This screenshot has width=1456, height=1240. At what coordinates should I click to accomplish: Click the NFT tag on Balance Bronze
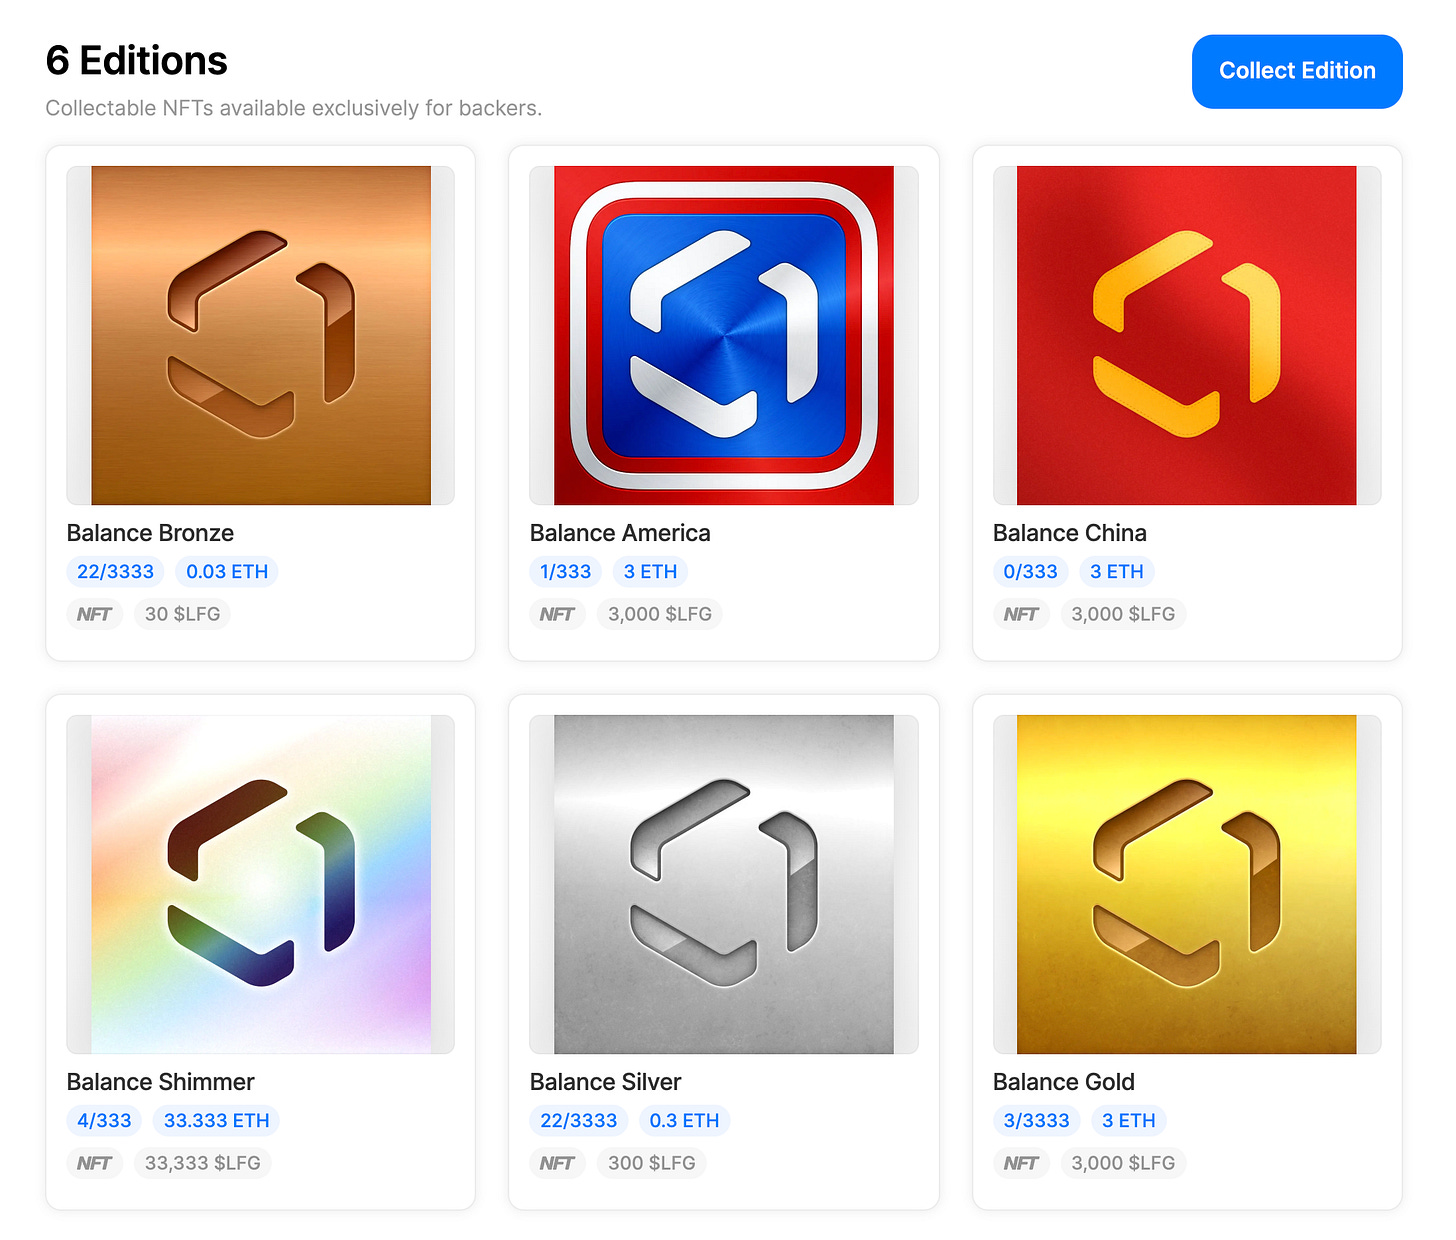pyautogui.click(x=94, y=614)
